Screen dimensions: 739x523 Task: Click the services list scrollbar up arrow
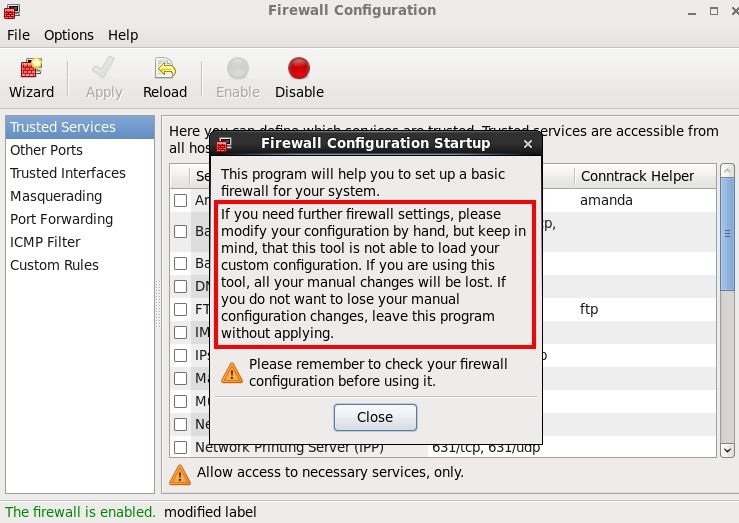[728, 170]
